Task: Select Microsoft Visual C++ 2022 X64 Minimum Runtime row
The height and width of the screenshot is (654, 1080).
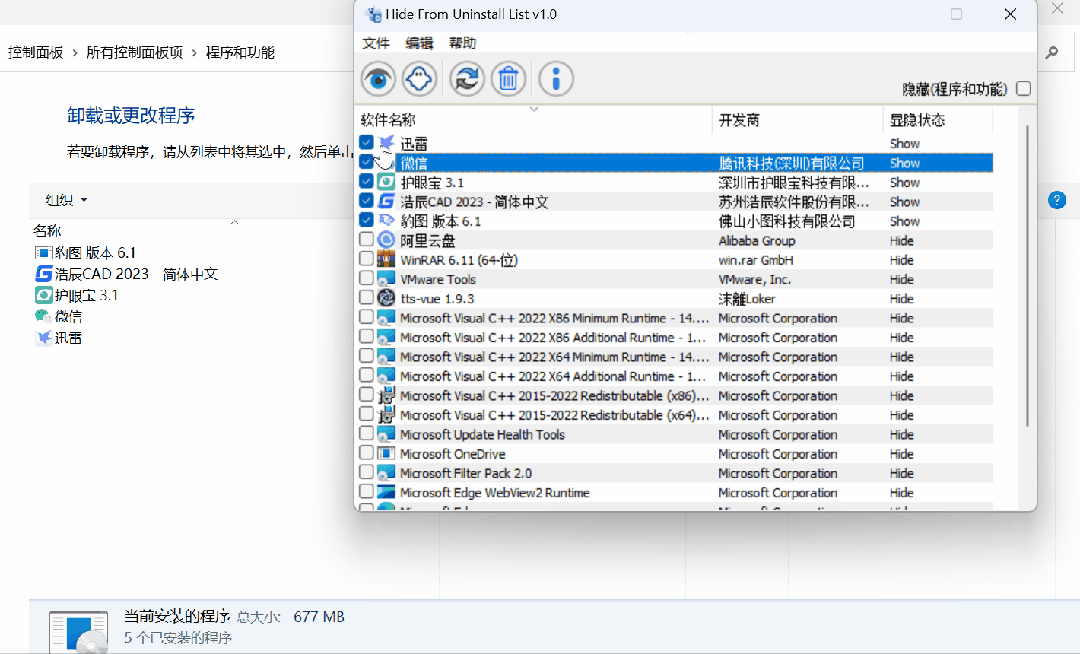Action: 675,357
